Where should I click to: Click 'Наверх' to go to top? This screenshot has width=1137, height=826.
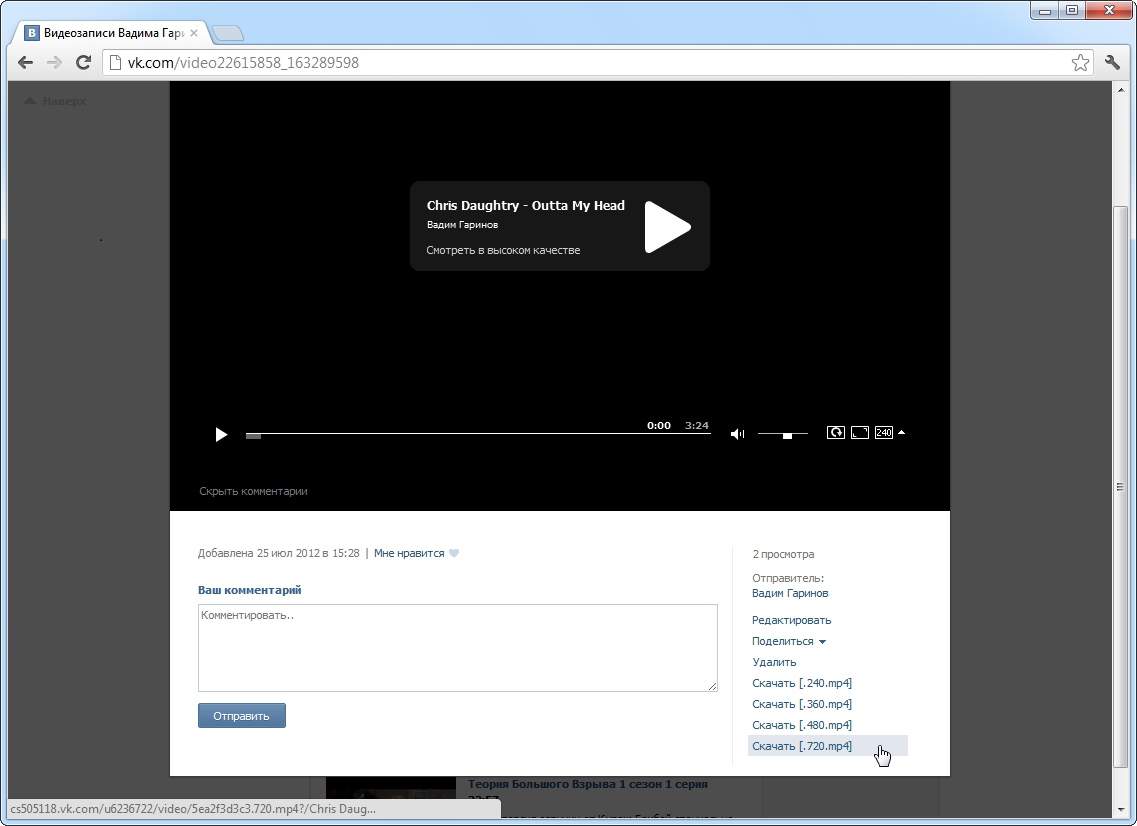tap(55, 101)
